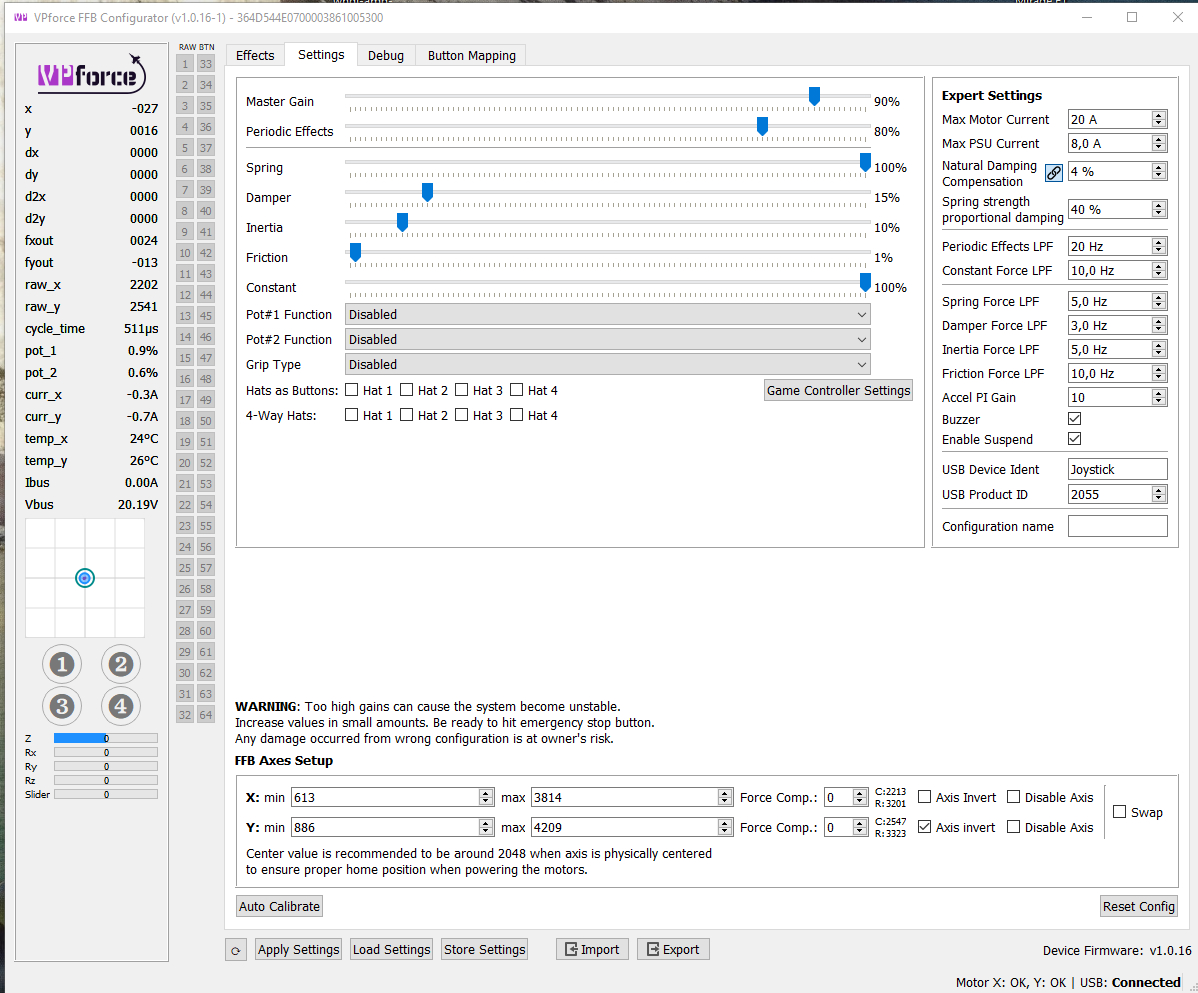The width and height of the screenshot is (1198, 993).
Task: Click the Configuration name input field
Action: pos(1117,525)
